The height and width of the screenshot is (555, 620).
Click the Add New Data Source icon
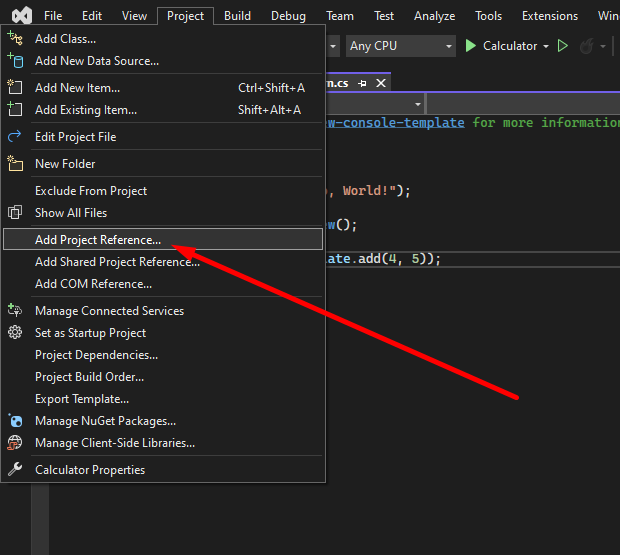click(15, 61)
